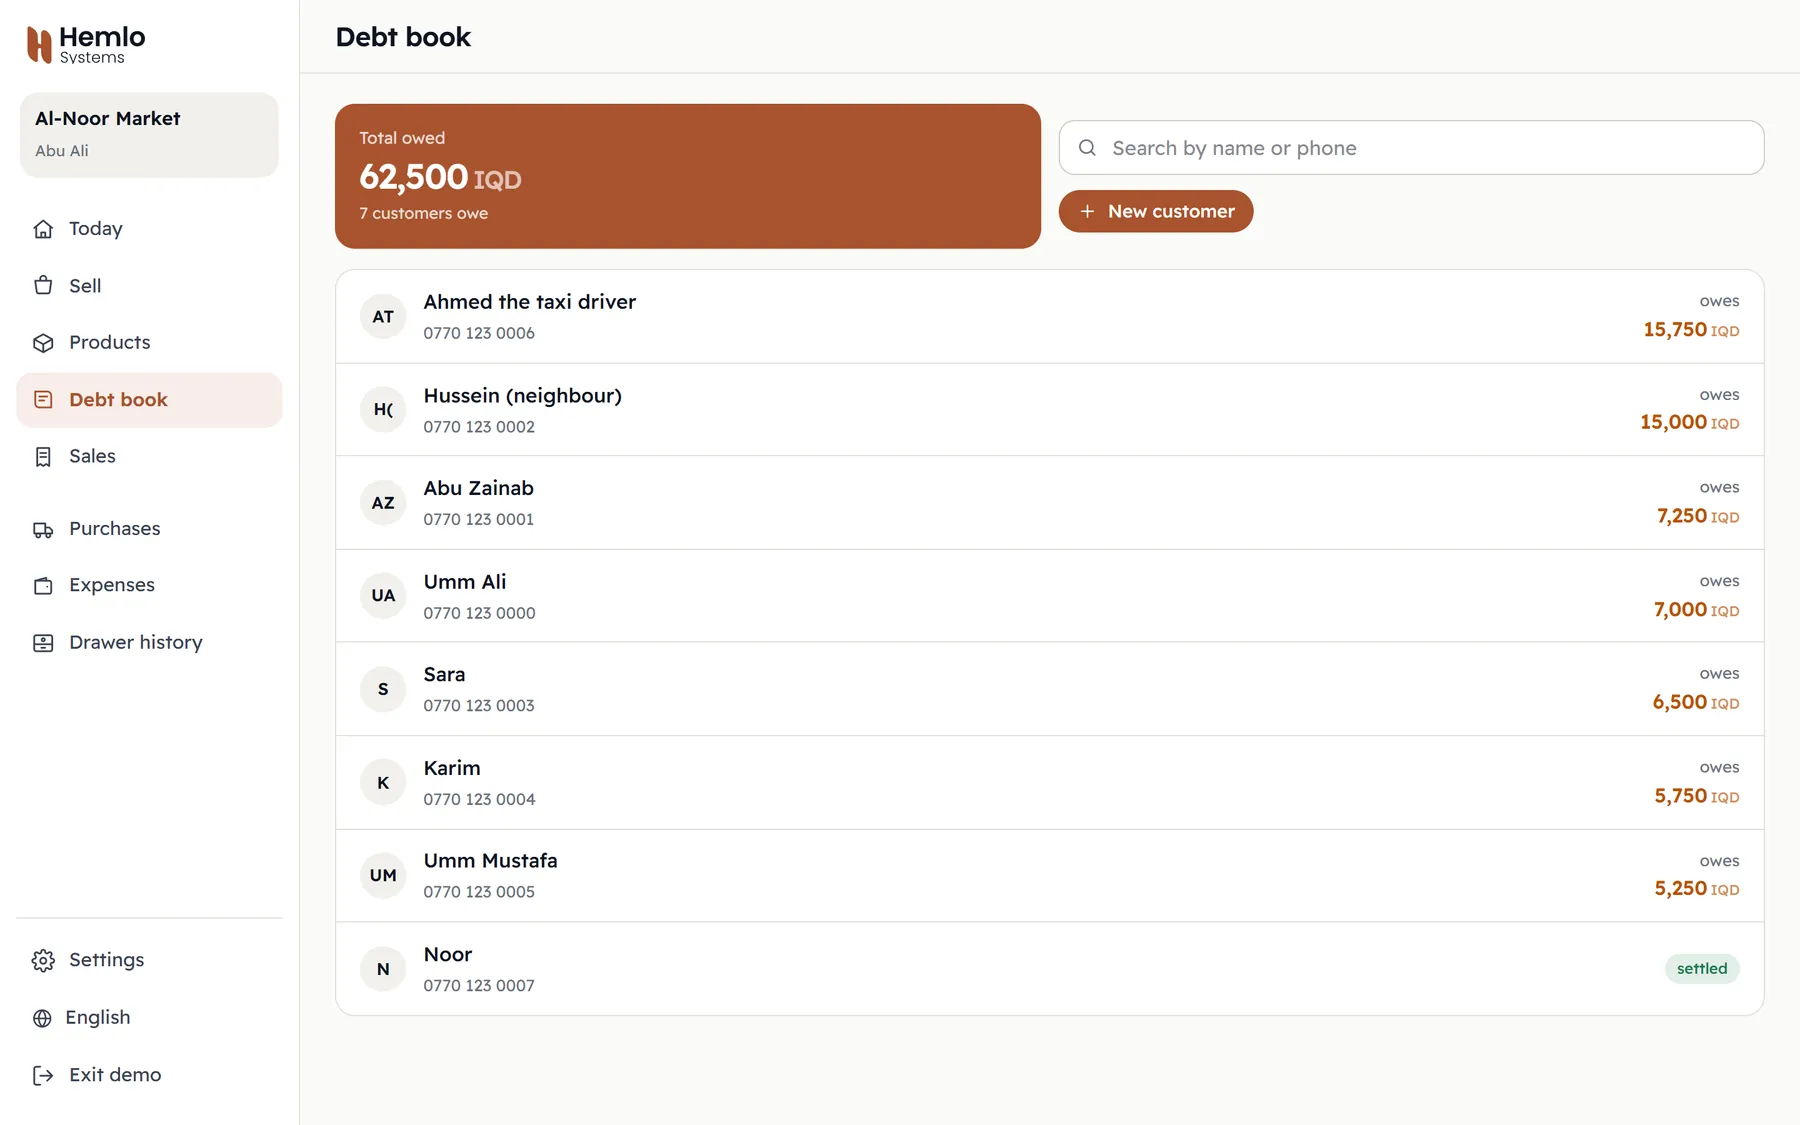Image resolution: width=1800 pixels, height=1125 pixels.
Task: Click the 15,000 IQD amount owed
Action: click(1689, 422)
